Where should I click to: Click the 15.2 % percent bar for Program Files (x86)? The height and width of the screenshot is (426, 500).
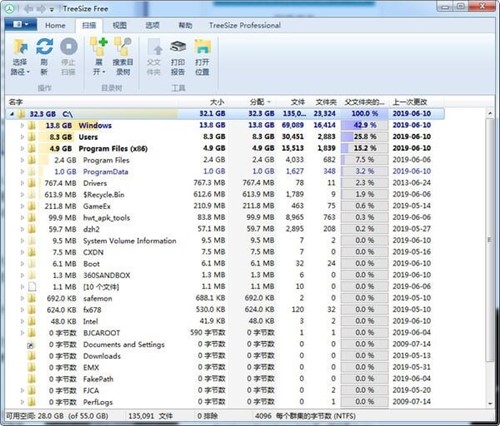[x=365, y=148]
